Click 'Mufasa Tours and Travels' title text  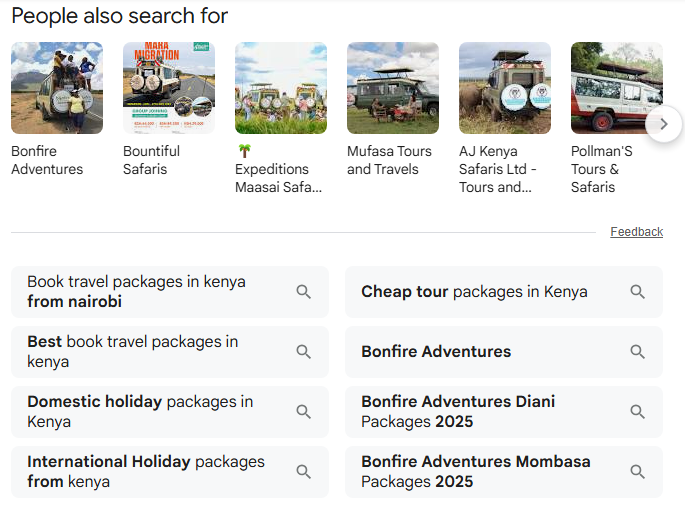(x=389, y=160)
